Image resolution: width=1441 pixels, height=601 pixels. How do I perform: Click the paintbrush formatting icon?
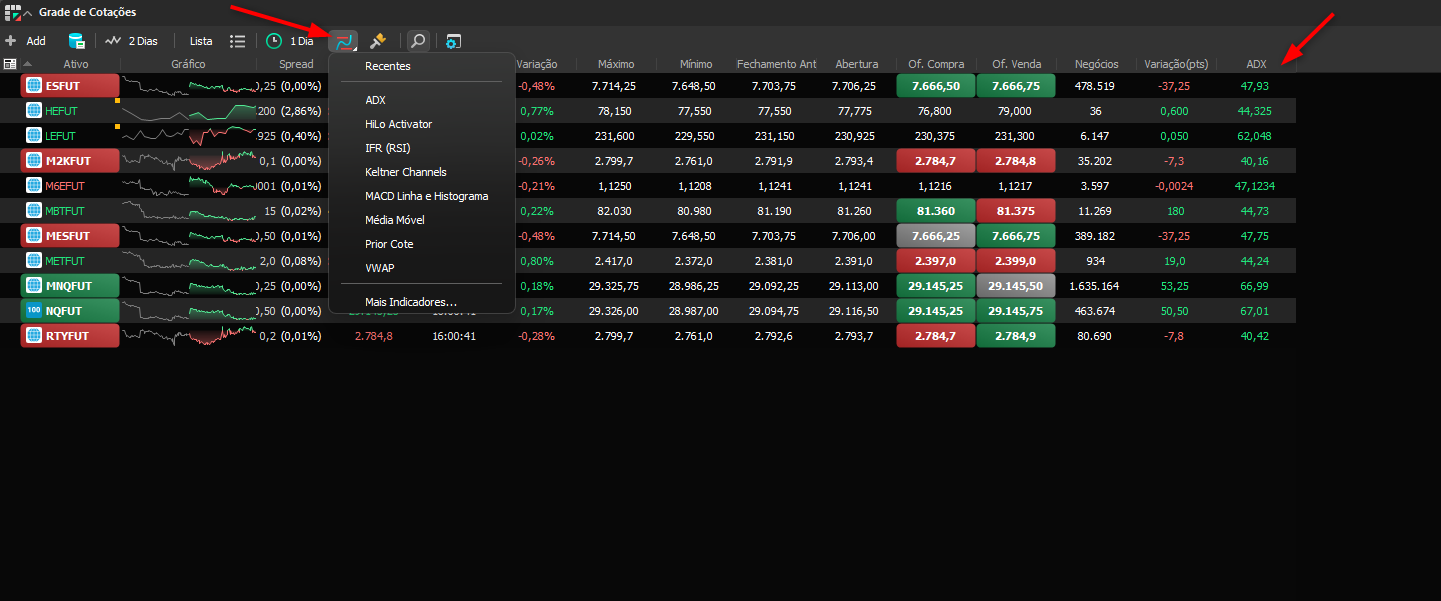point(377,41)
